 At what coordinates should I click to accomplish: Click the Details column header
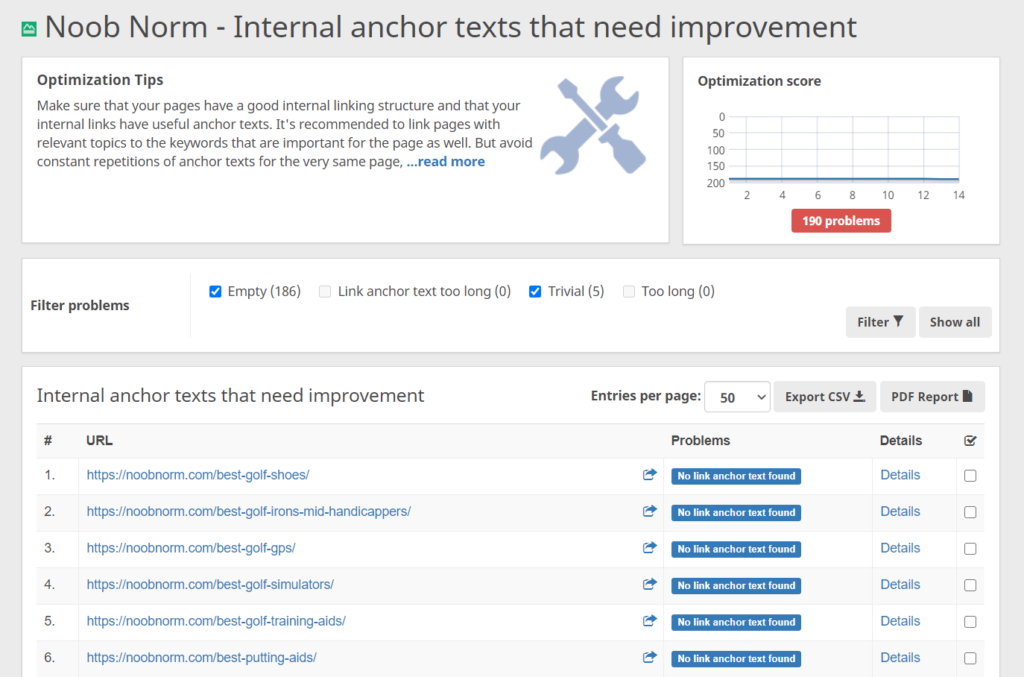901,441
